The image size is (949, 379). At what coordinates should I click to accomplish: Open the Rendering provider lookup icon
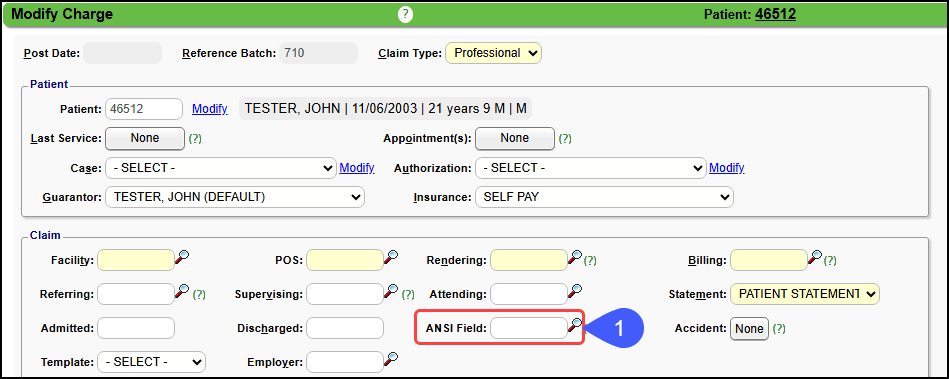coord(575,257)
